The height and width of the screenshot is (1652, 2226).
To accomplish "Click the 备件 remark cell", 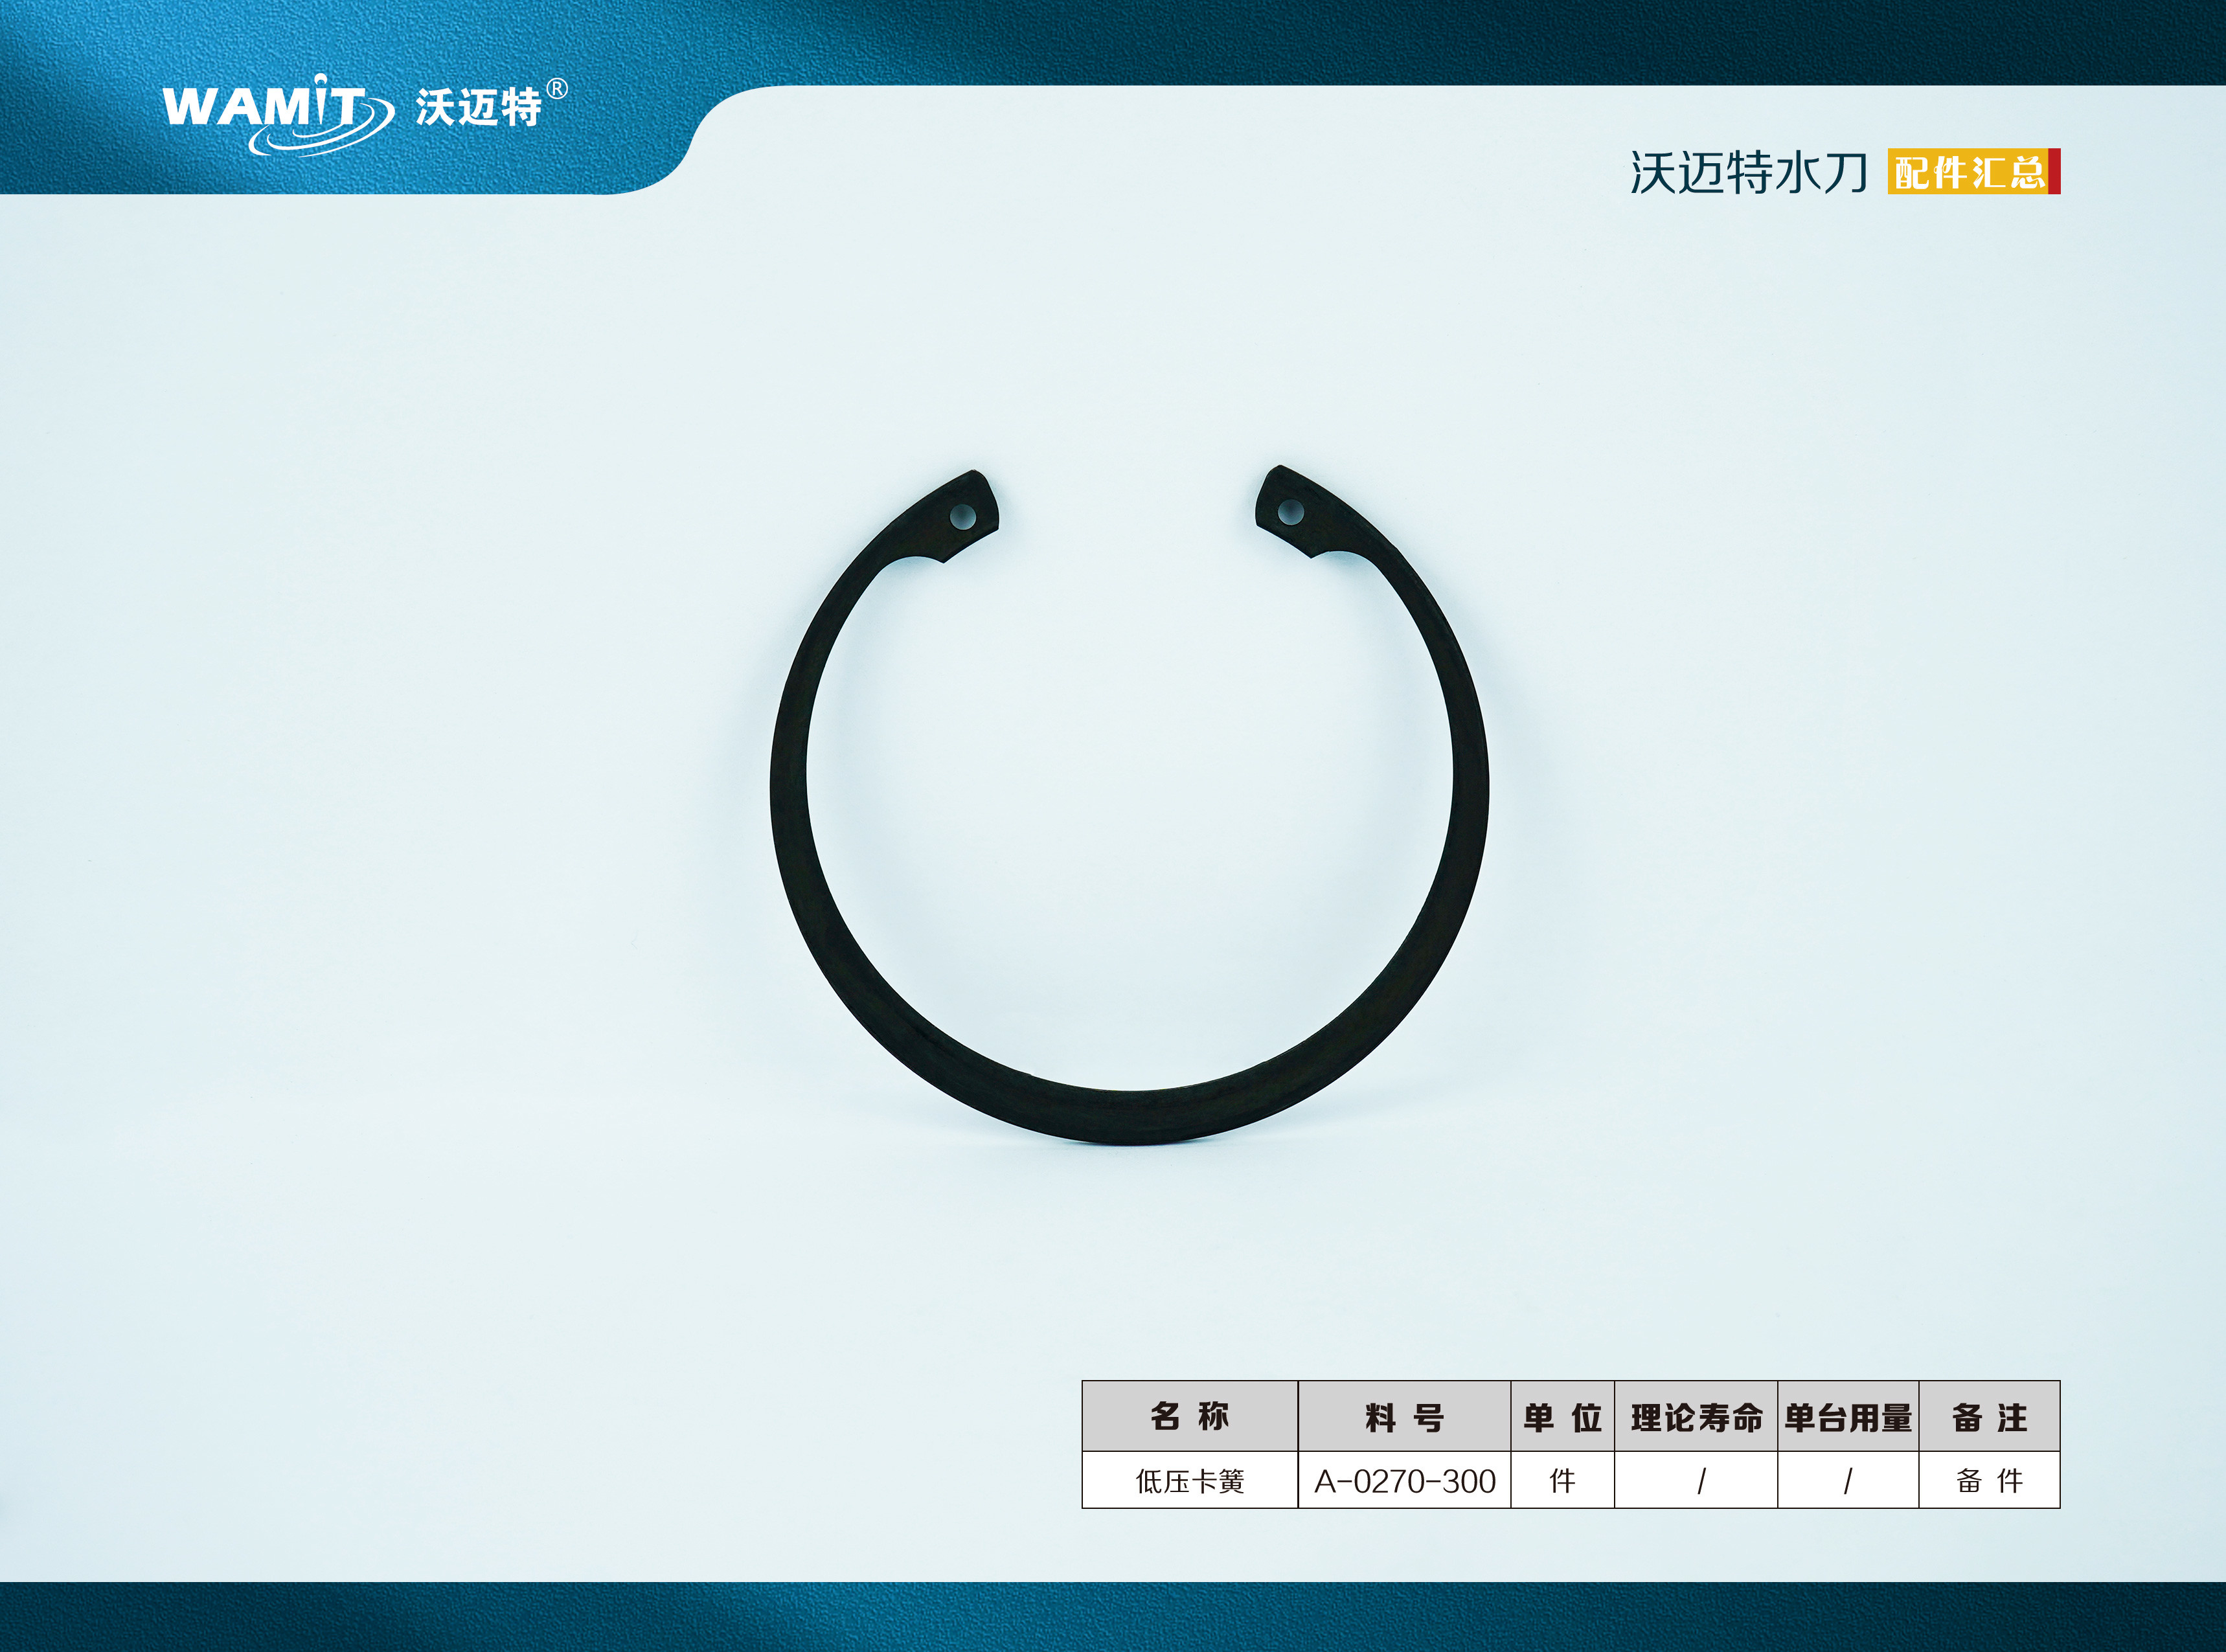I will (1989, 1481).
